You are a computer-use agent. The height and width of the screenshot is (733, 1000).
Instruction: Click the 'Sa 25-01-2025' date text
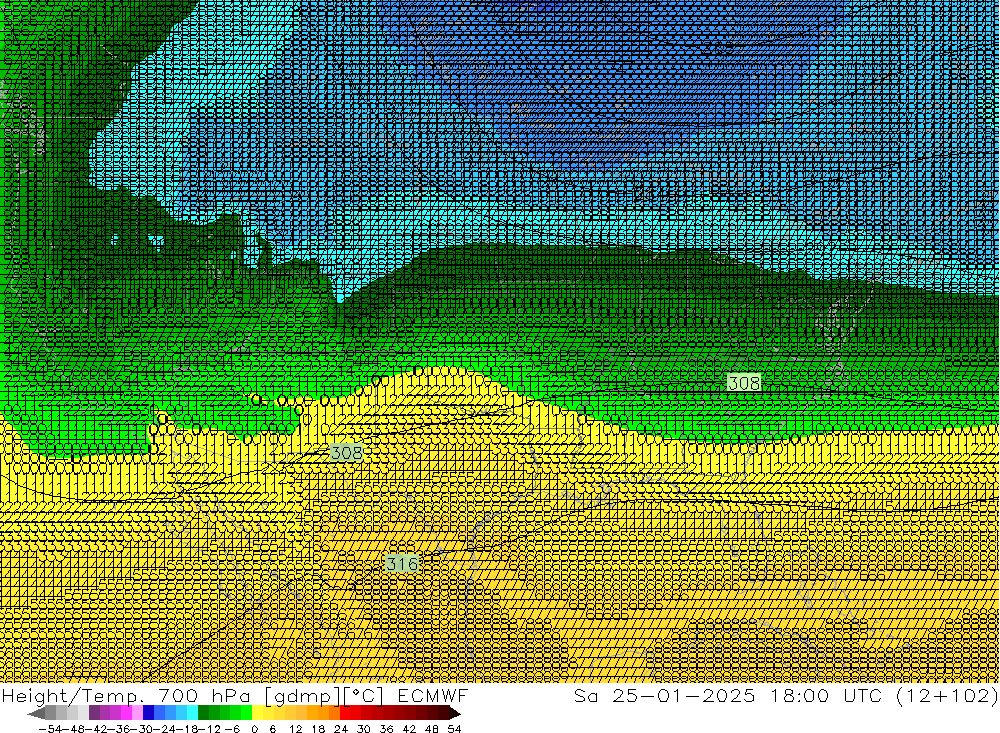coord(665,695)
